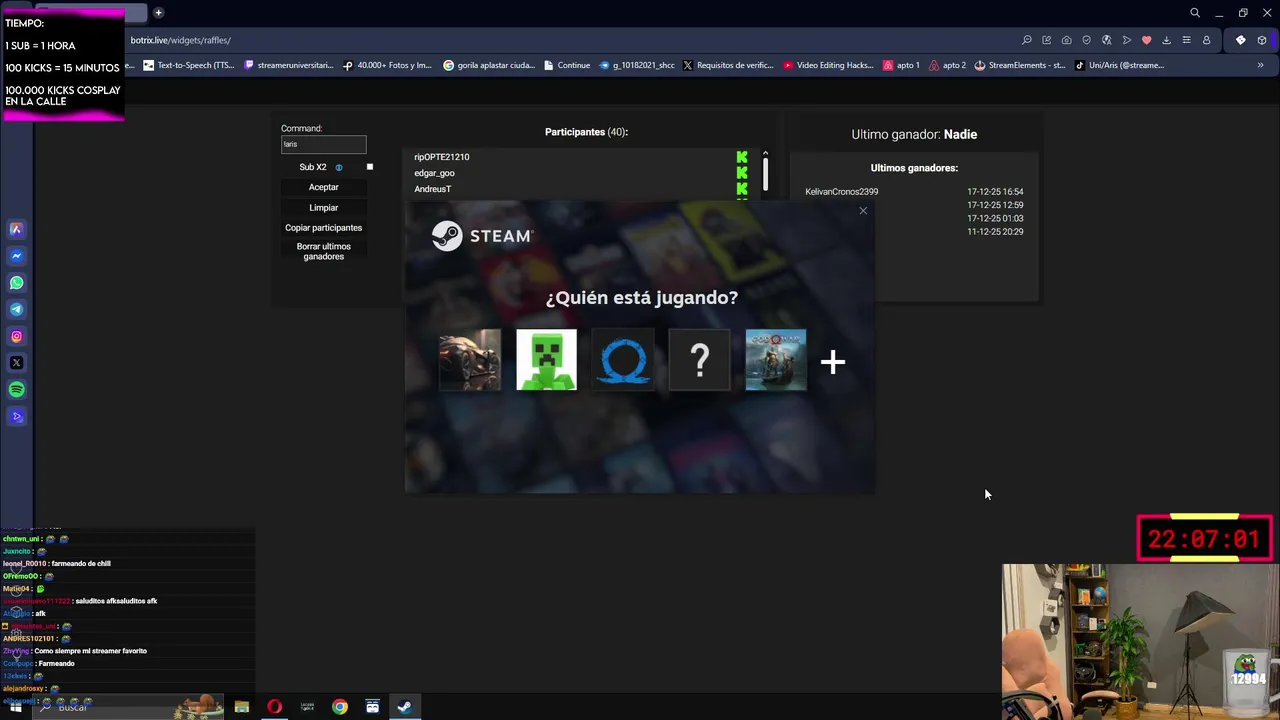Click the Kick icon beside edgar_goo
The height and width of the screenshot is (720, 1280).
[742, 173]
